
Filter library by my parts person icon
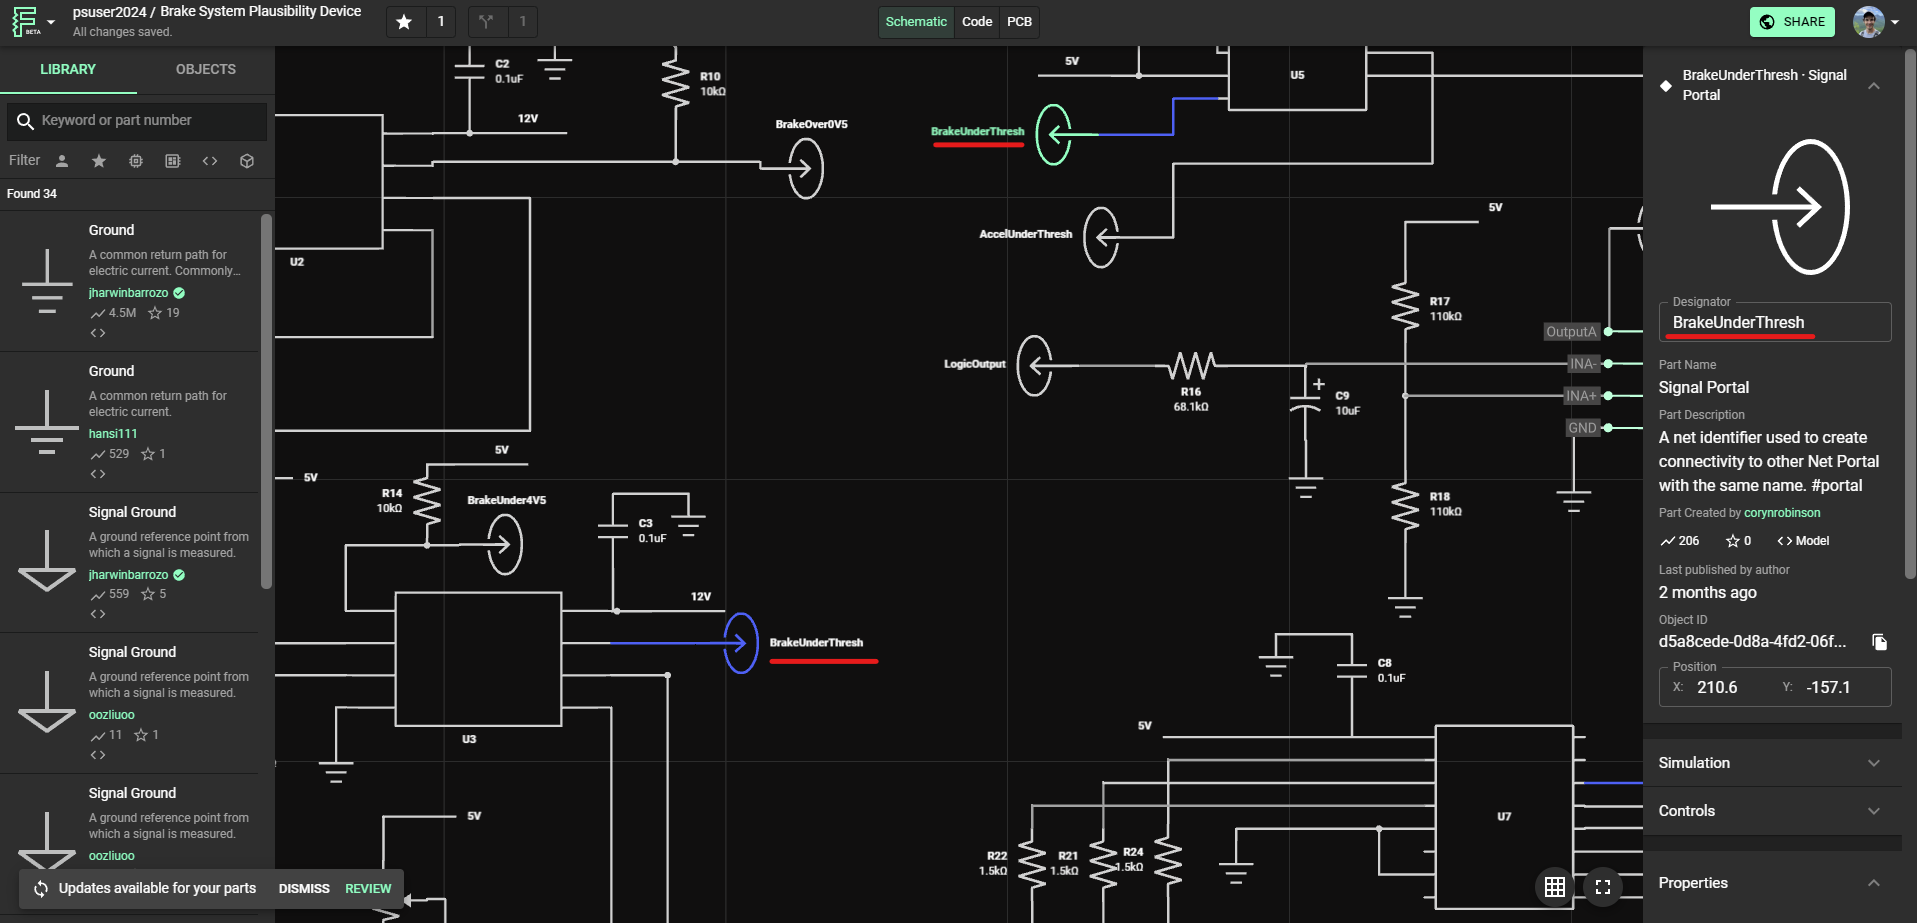[x=62, y=161]
